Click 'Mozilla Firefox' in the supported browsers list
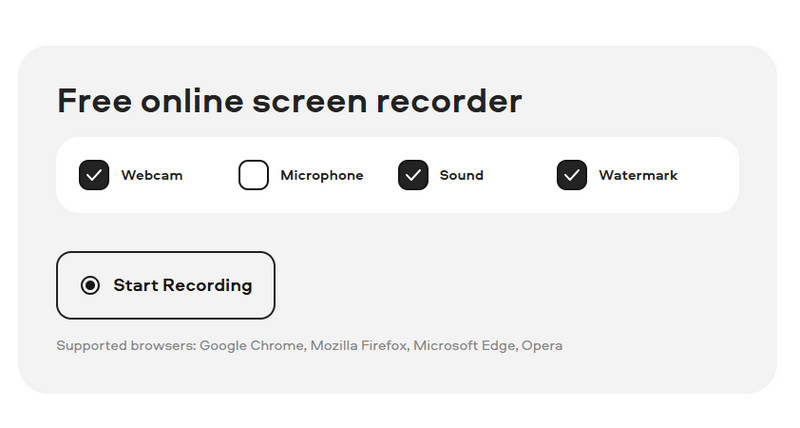Viewport: 800px width, 428px height. click(360, 345)
